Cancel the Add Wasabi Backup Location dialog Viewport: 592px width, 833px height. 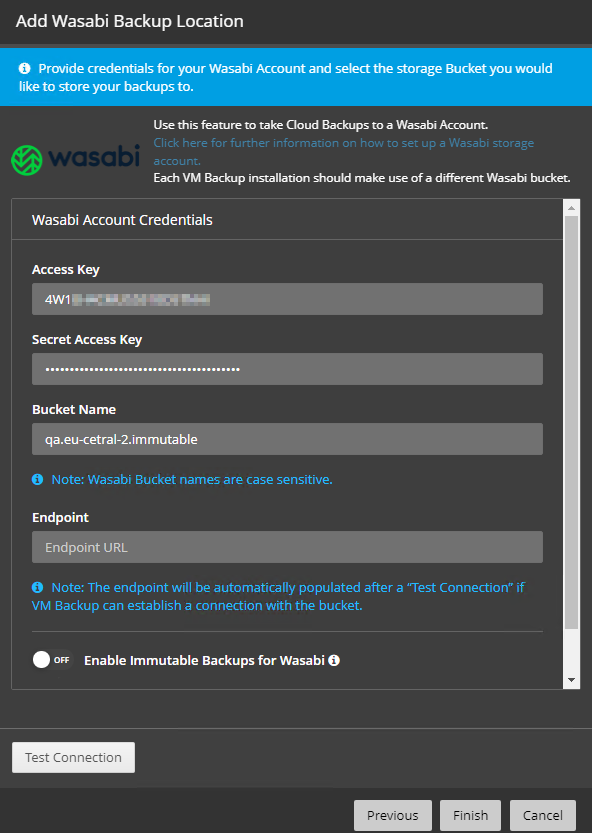pos(542,815)
